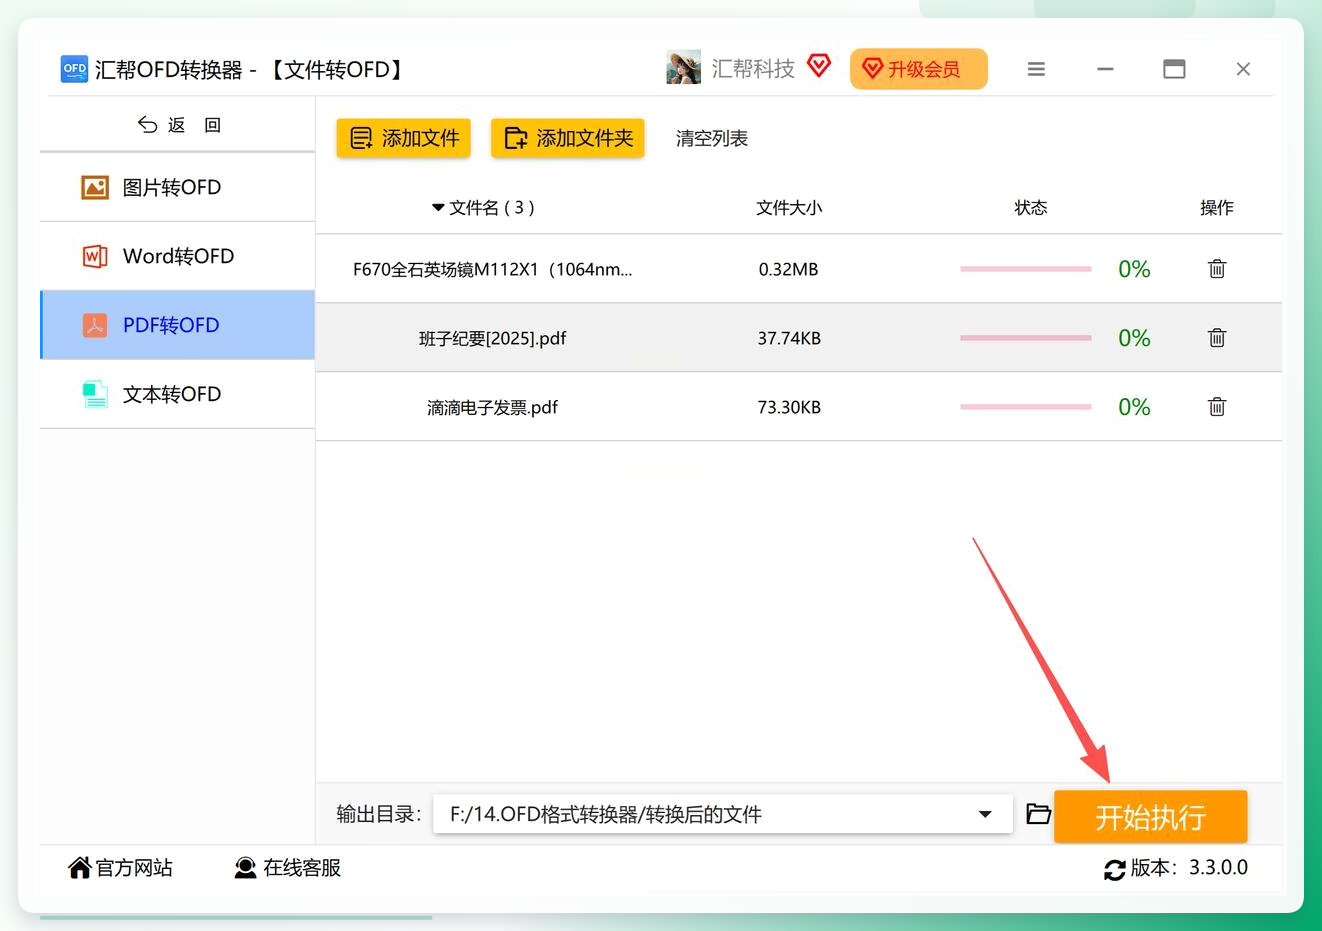Viewport: 1322px width, 931px height.
Task: Select PDF转OFD in sidebar
Action: (178, 325)
